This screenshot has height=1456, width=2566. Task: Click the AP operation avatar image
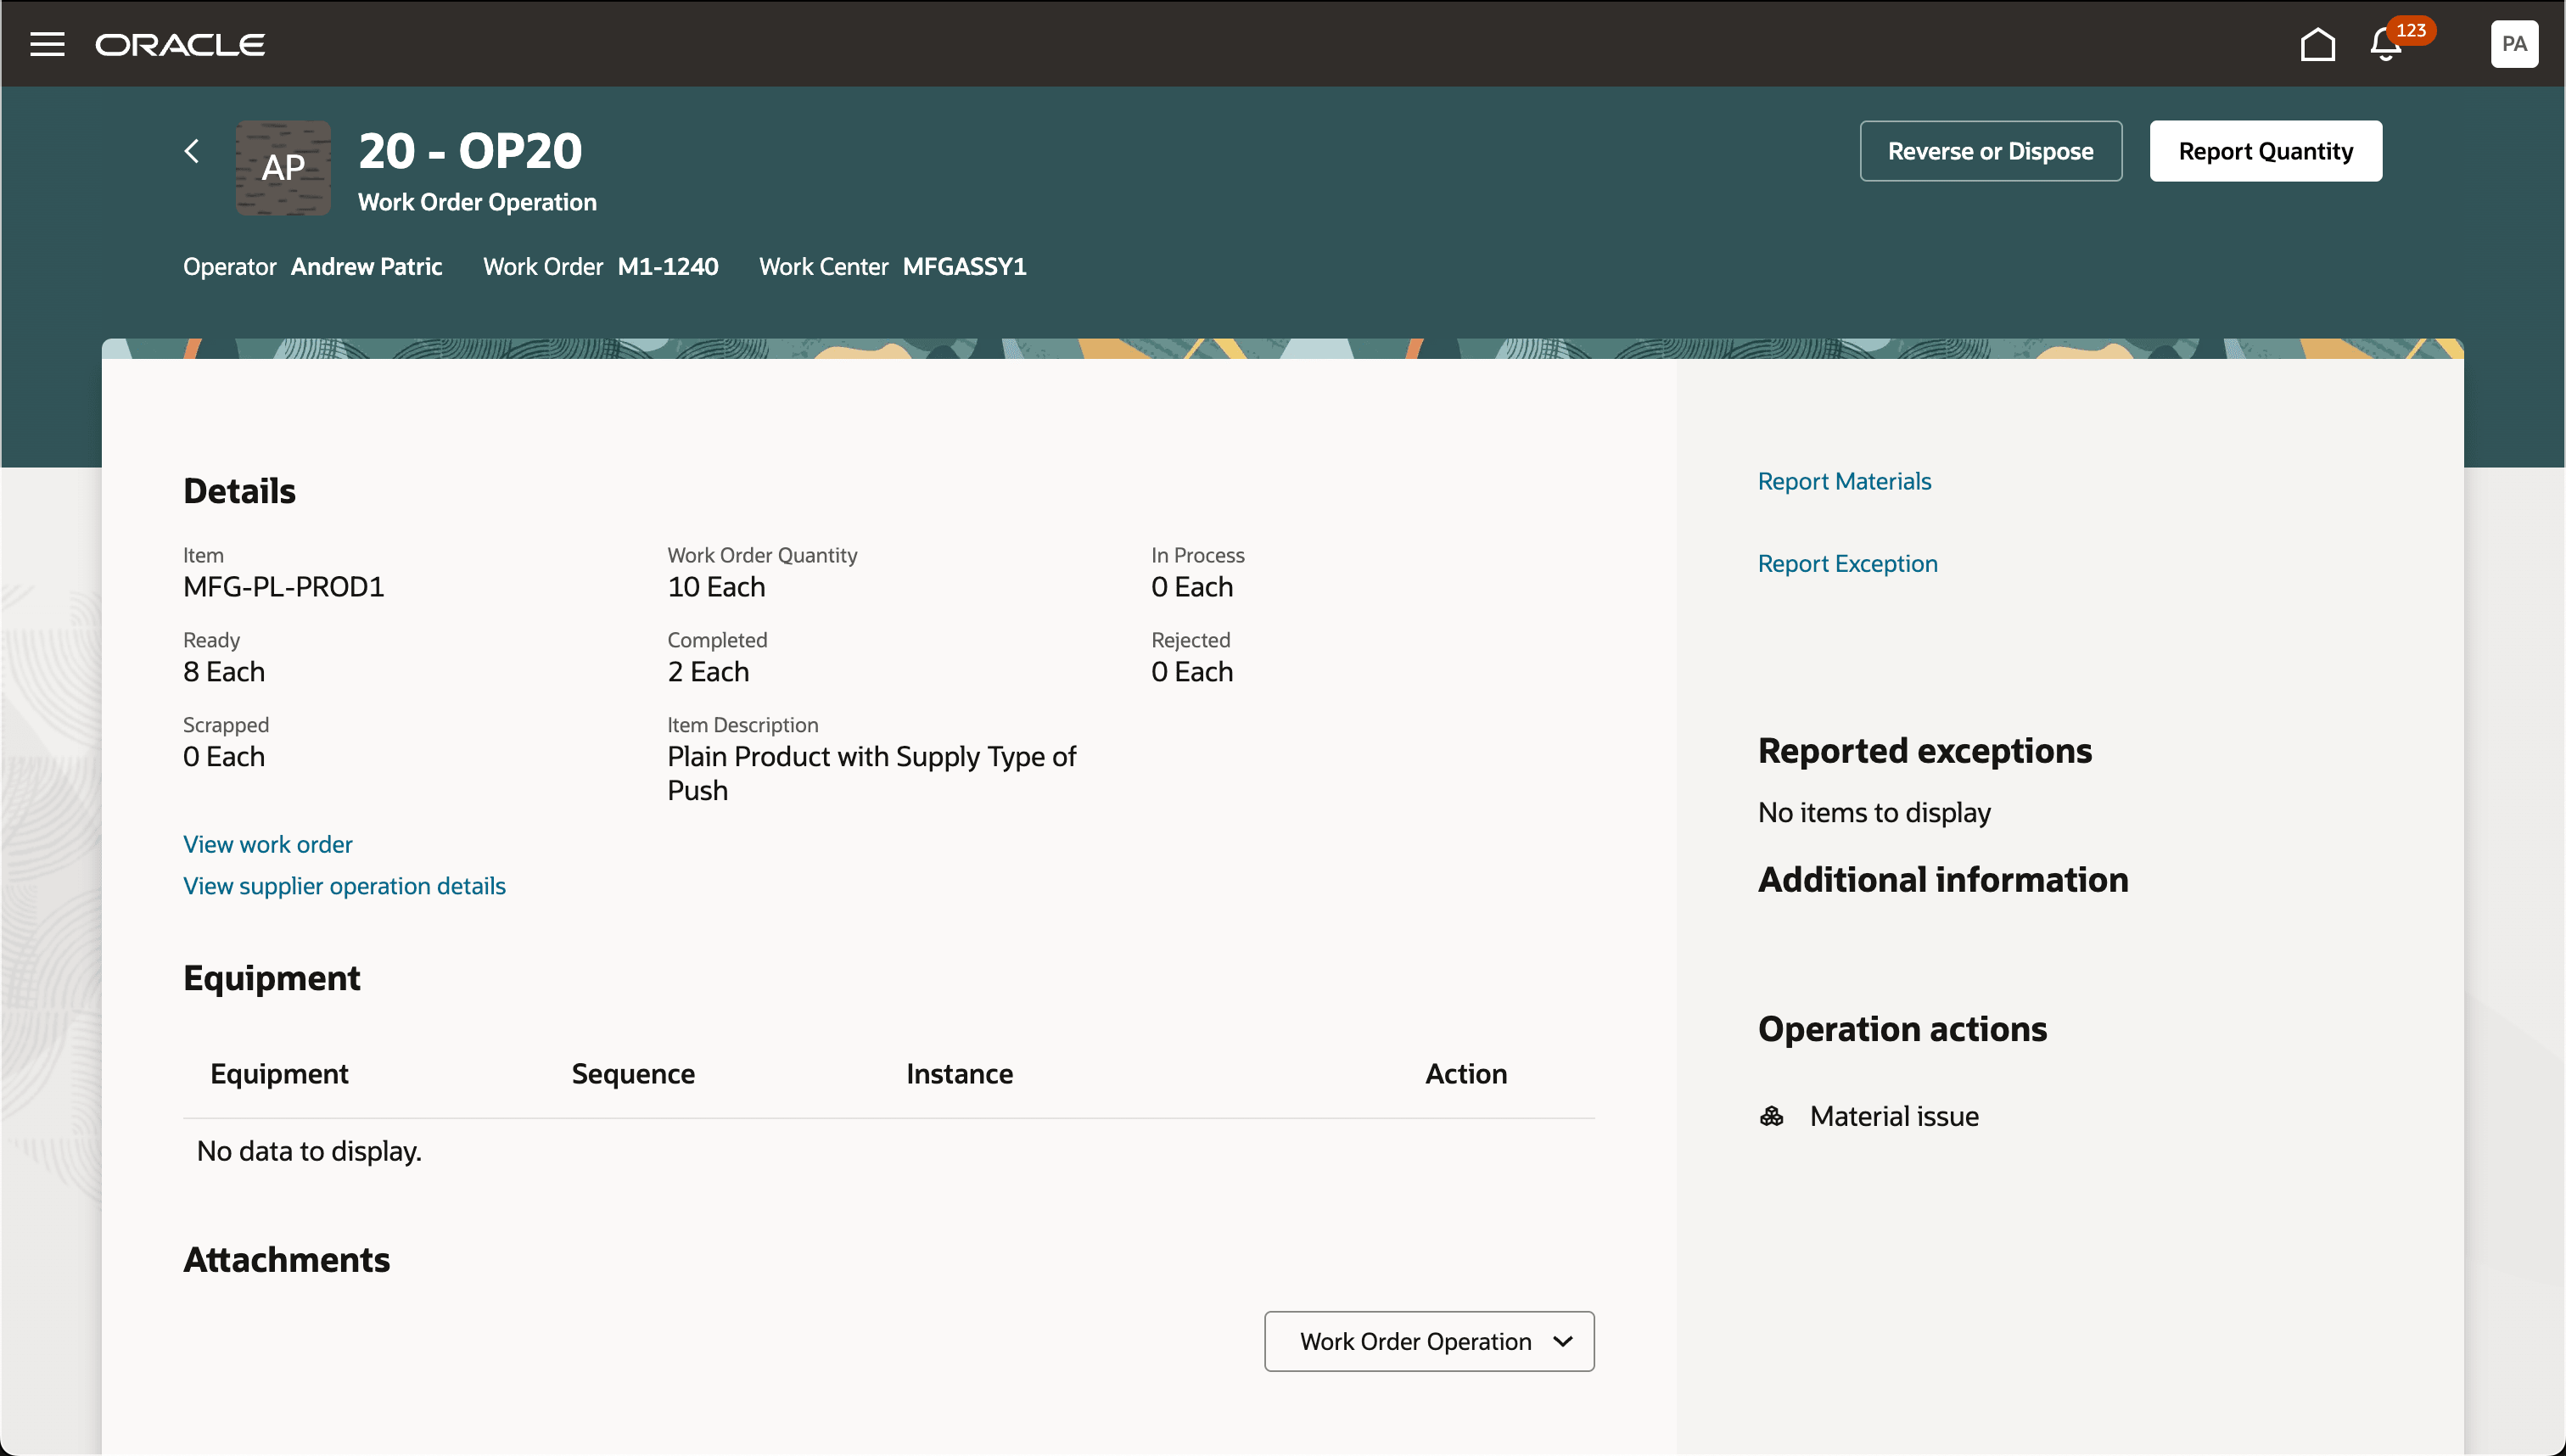pyautogui.click(x=283, y=168)
